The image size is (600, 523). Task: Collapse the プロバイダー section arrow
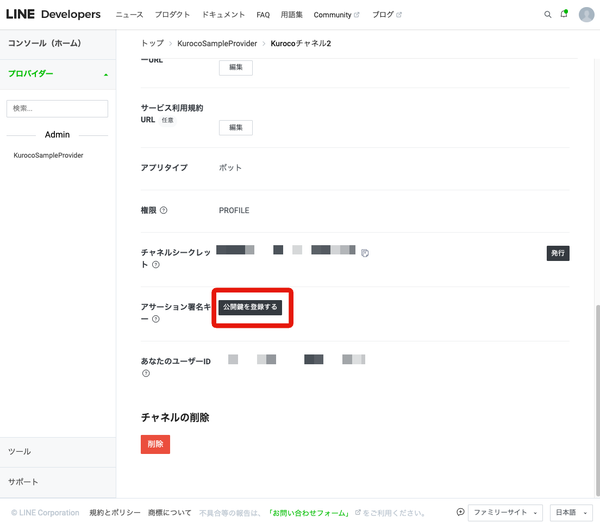coord(106,75)
